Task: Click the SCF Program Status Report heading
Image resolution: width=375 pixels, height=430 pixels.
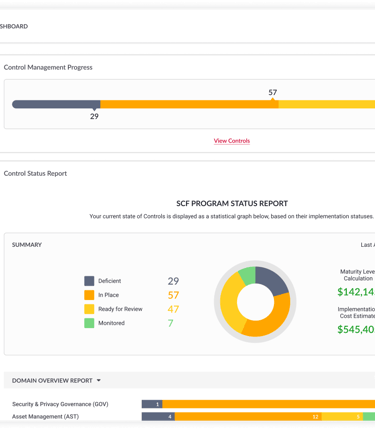Action: [x=232, y=203]
